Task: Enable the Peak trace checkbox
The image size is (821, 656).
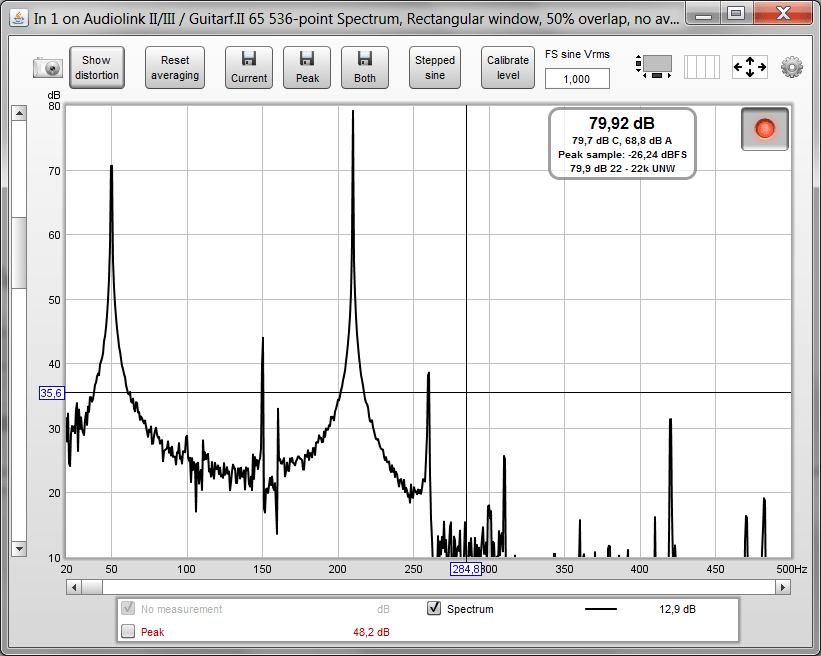Action: (x=128, y=631)
